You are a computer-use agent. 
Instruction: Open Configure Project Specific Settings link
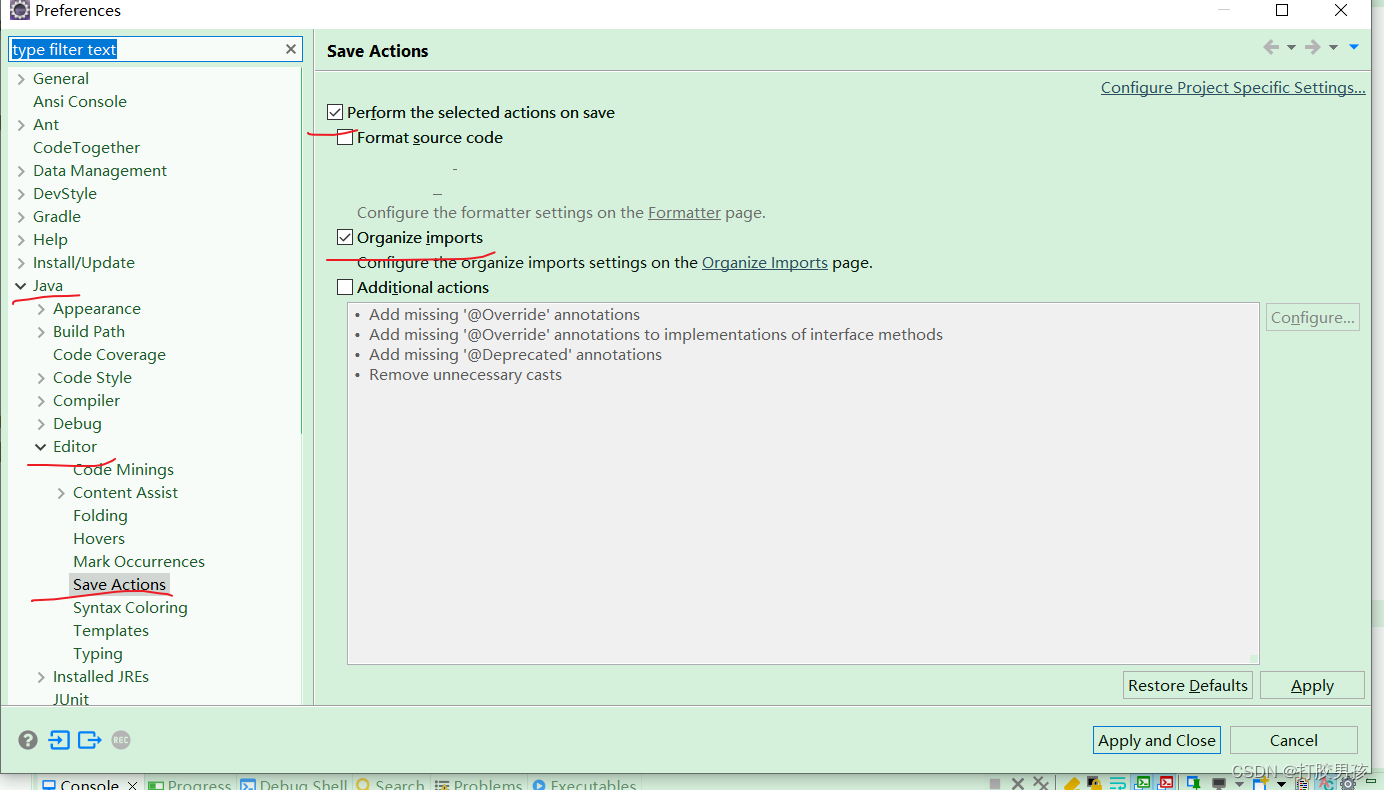[1233, 88]
